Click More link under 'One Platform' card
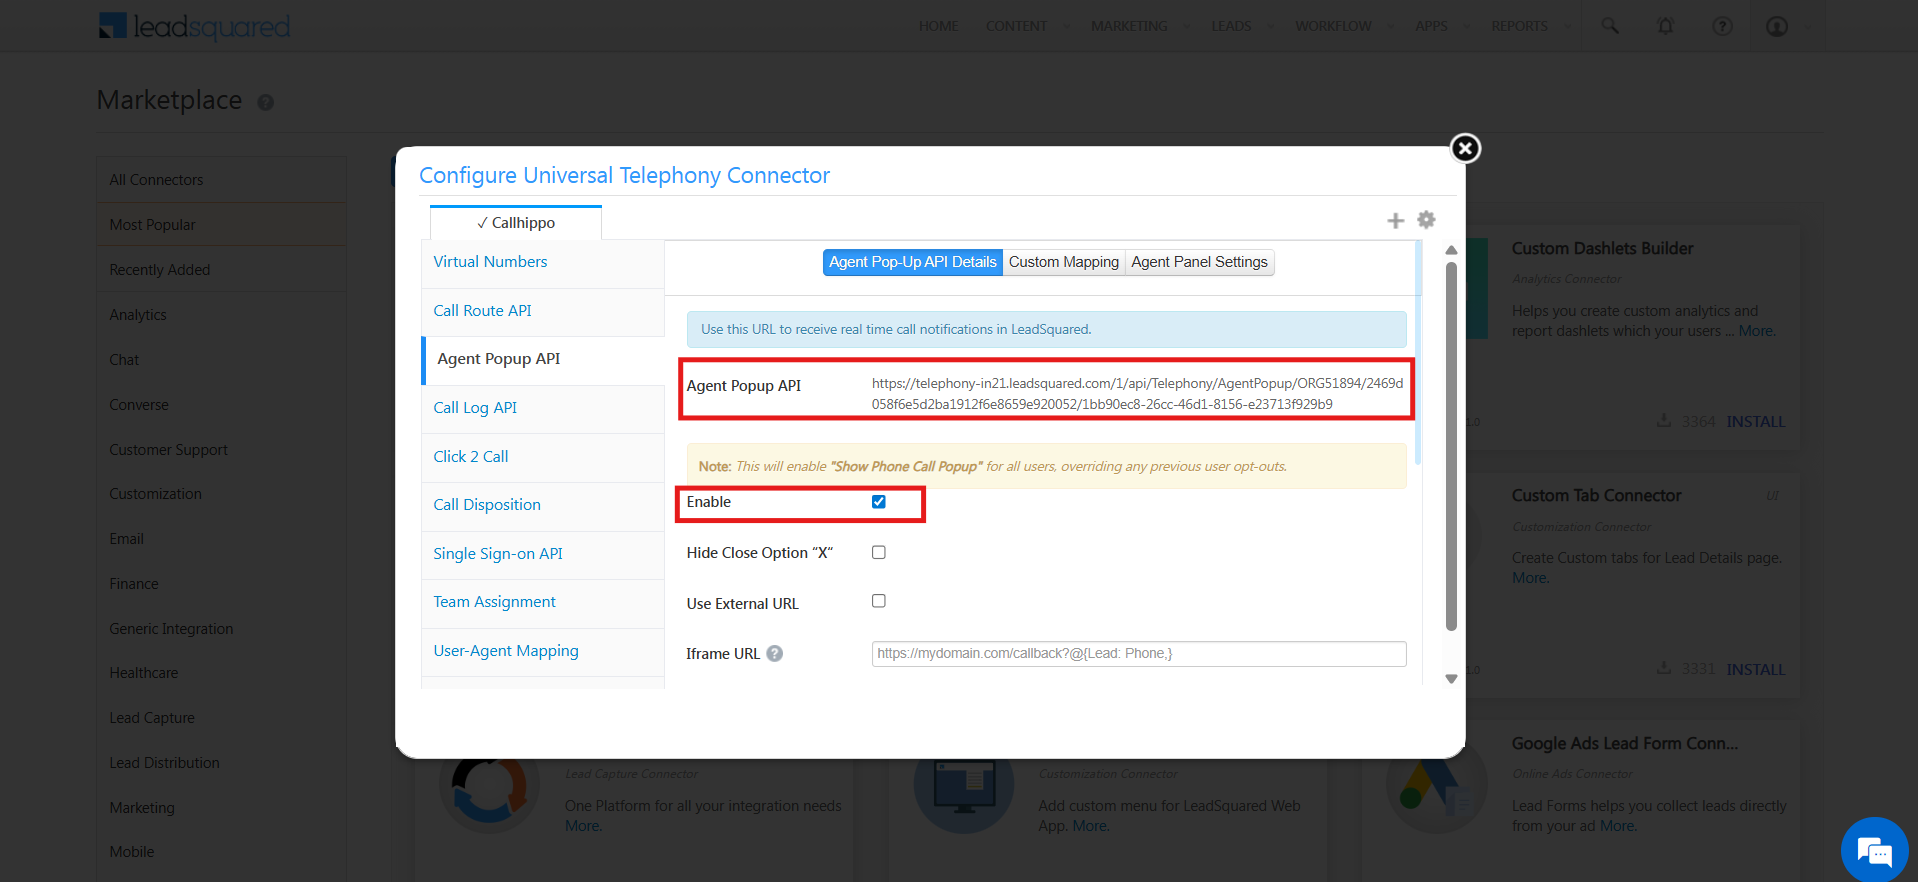The width and height of the screenshot is (1918, 882). tap(583, 826)
